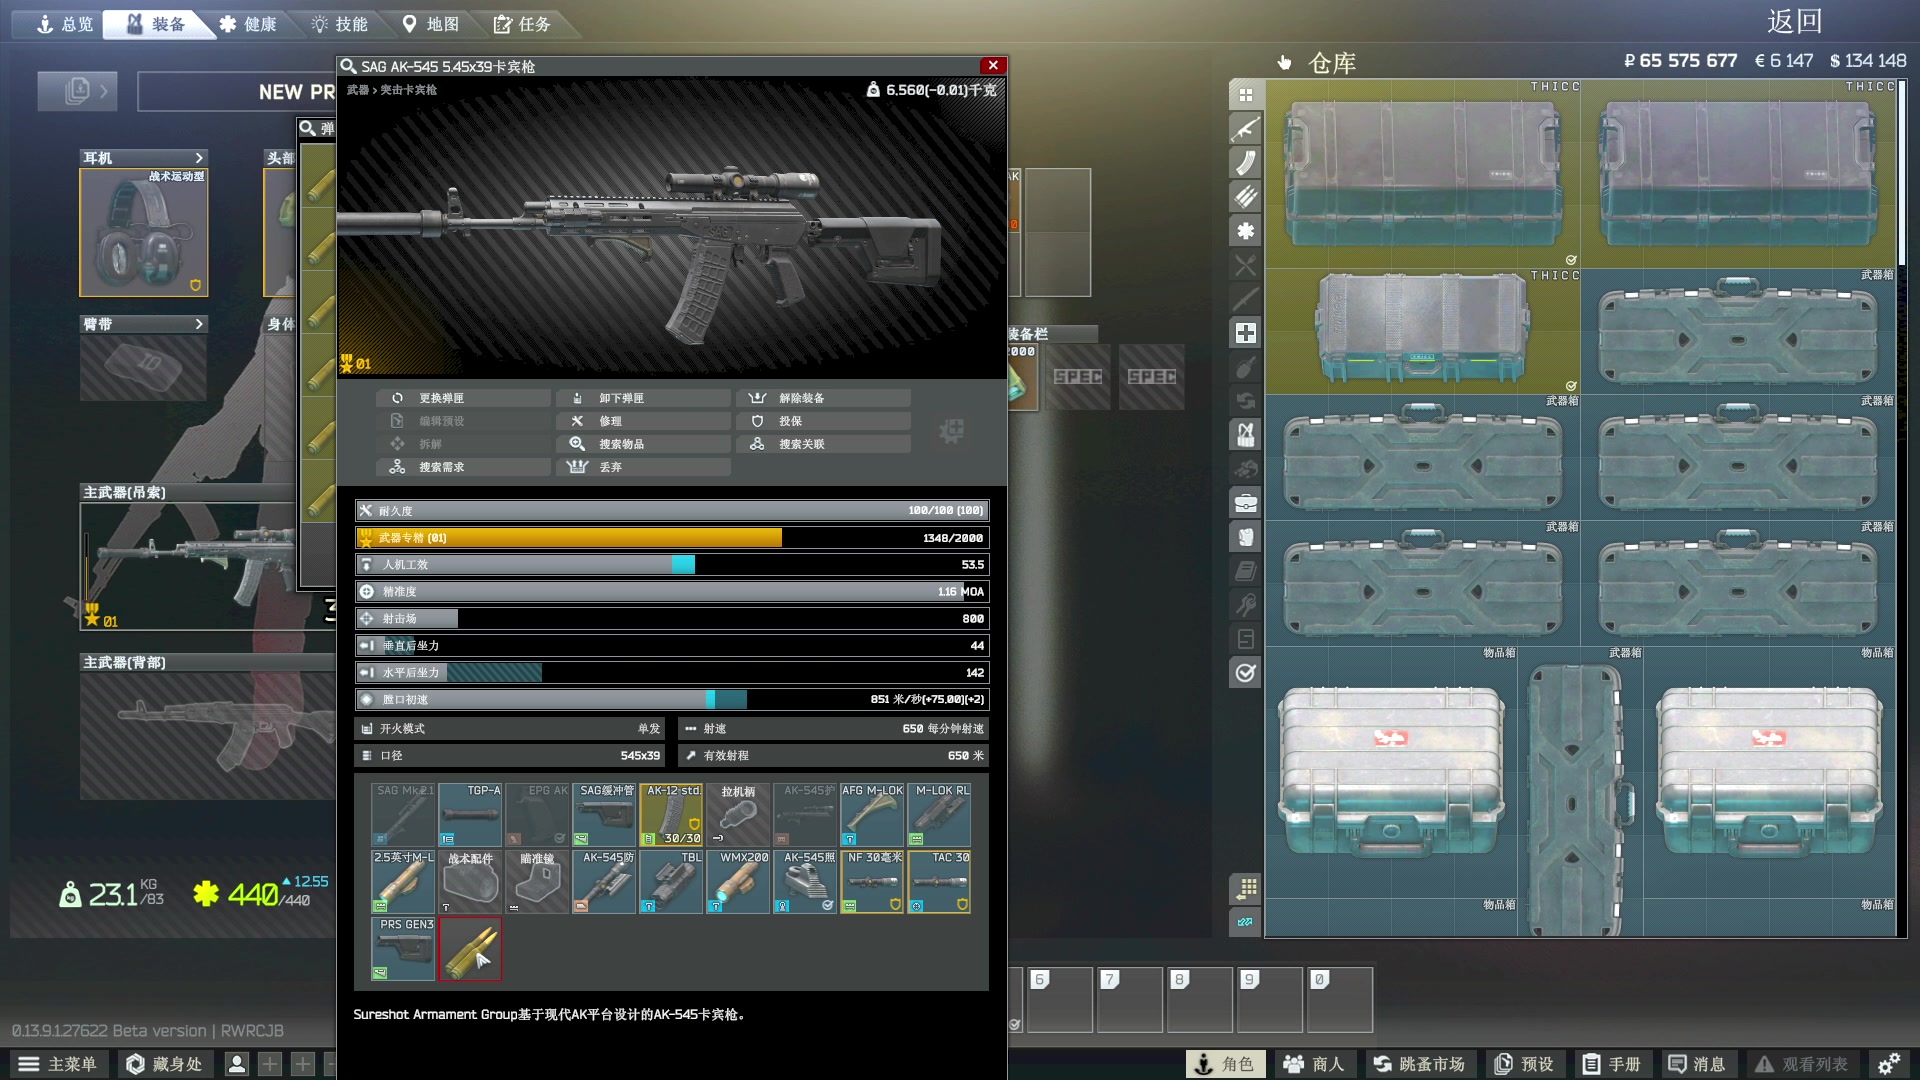Select 丢弃 discard action

pos(643,467)
